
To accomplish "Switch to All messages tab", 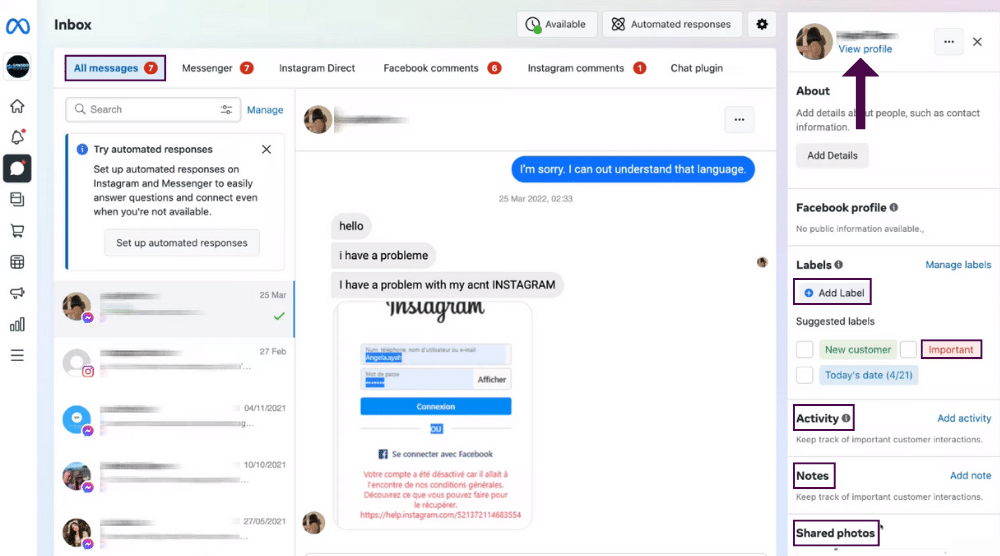I will tap(115, 68).
